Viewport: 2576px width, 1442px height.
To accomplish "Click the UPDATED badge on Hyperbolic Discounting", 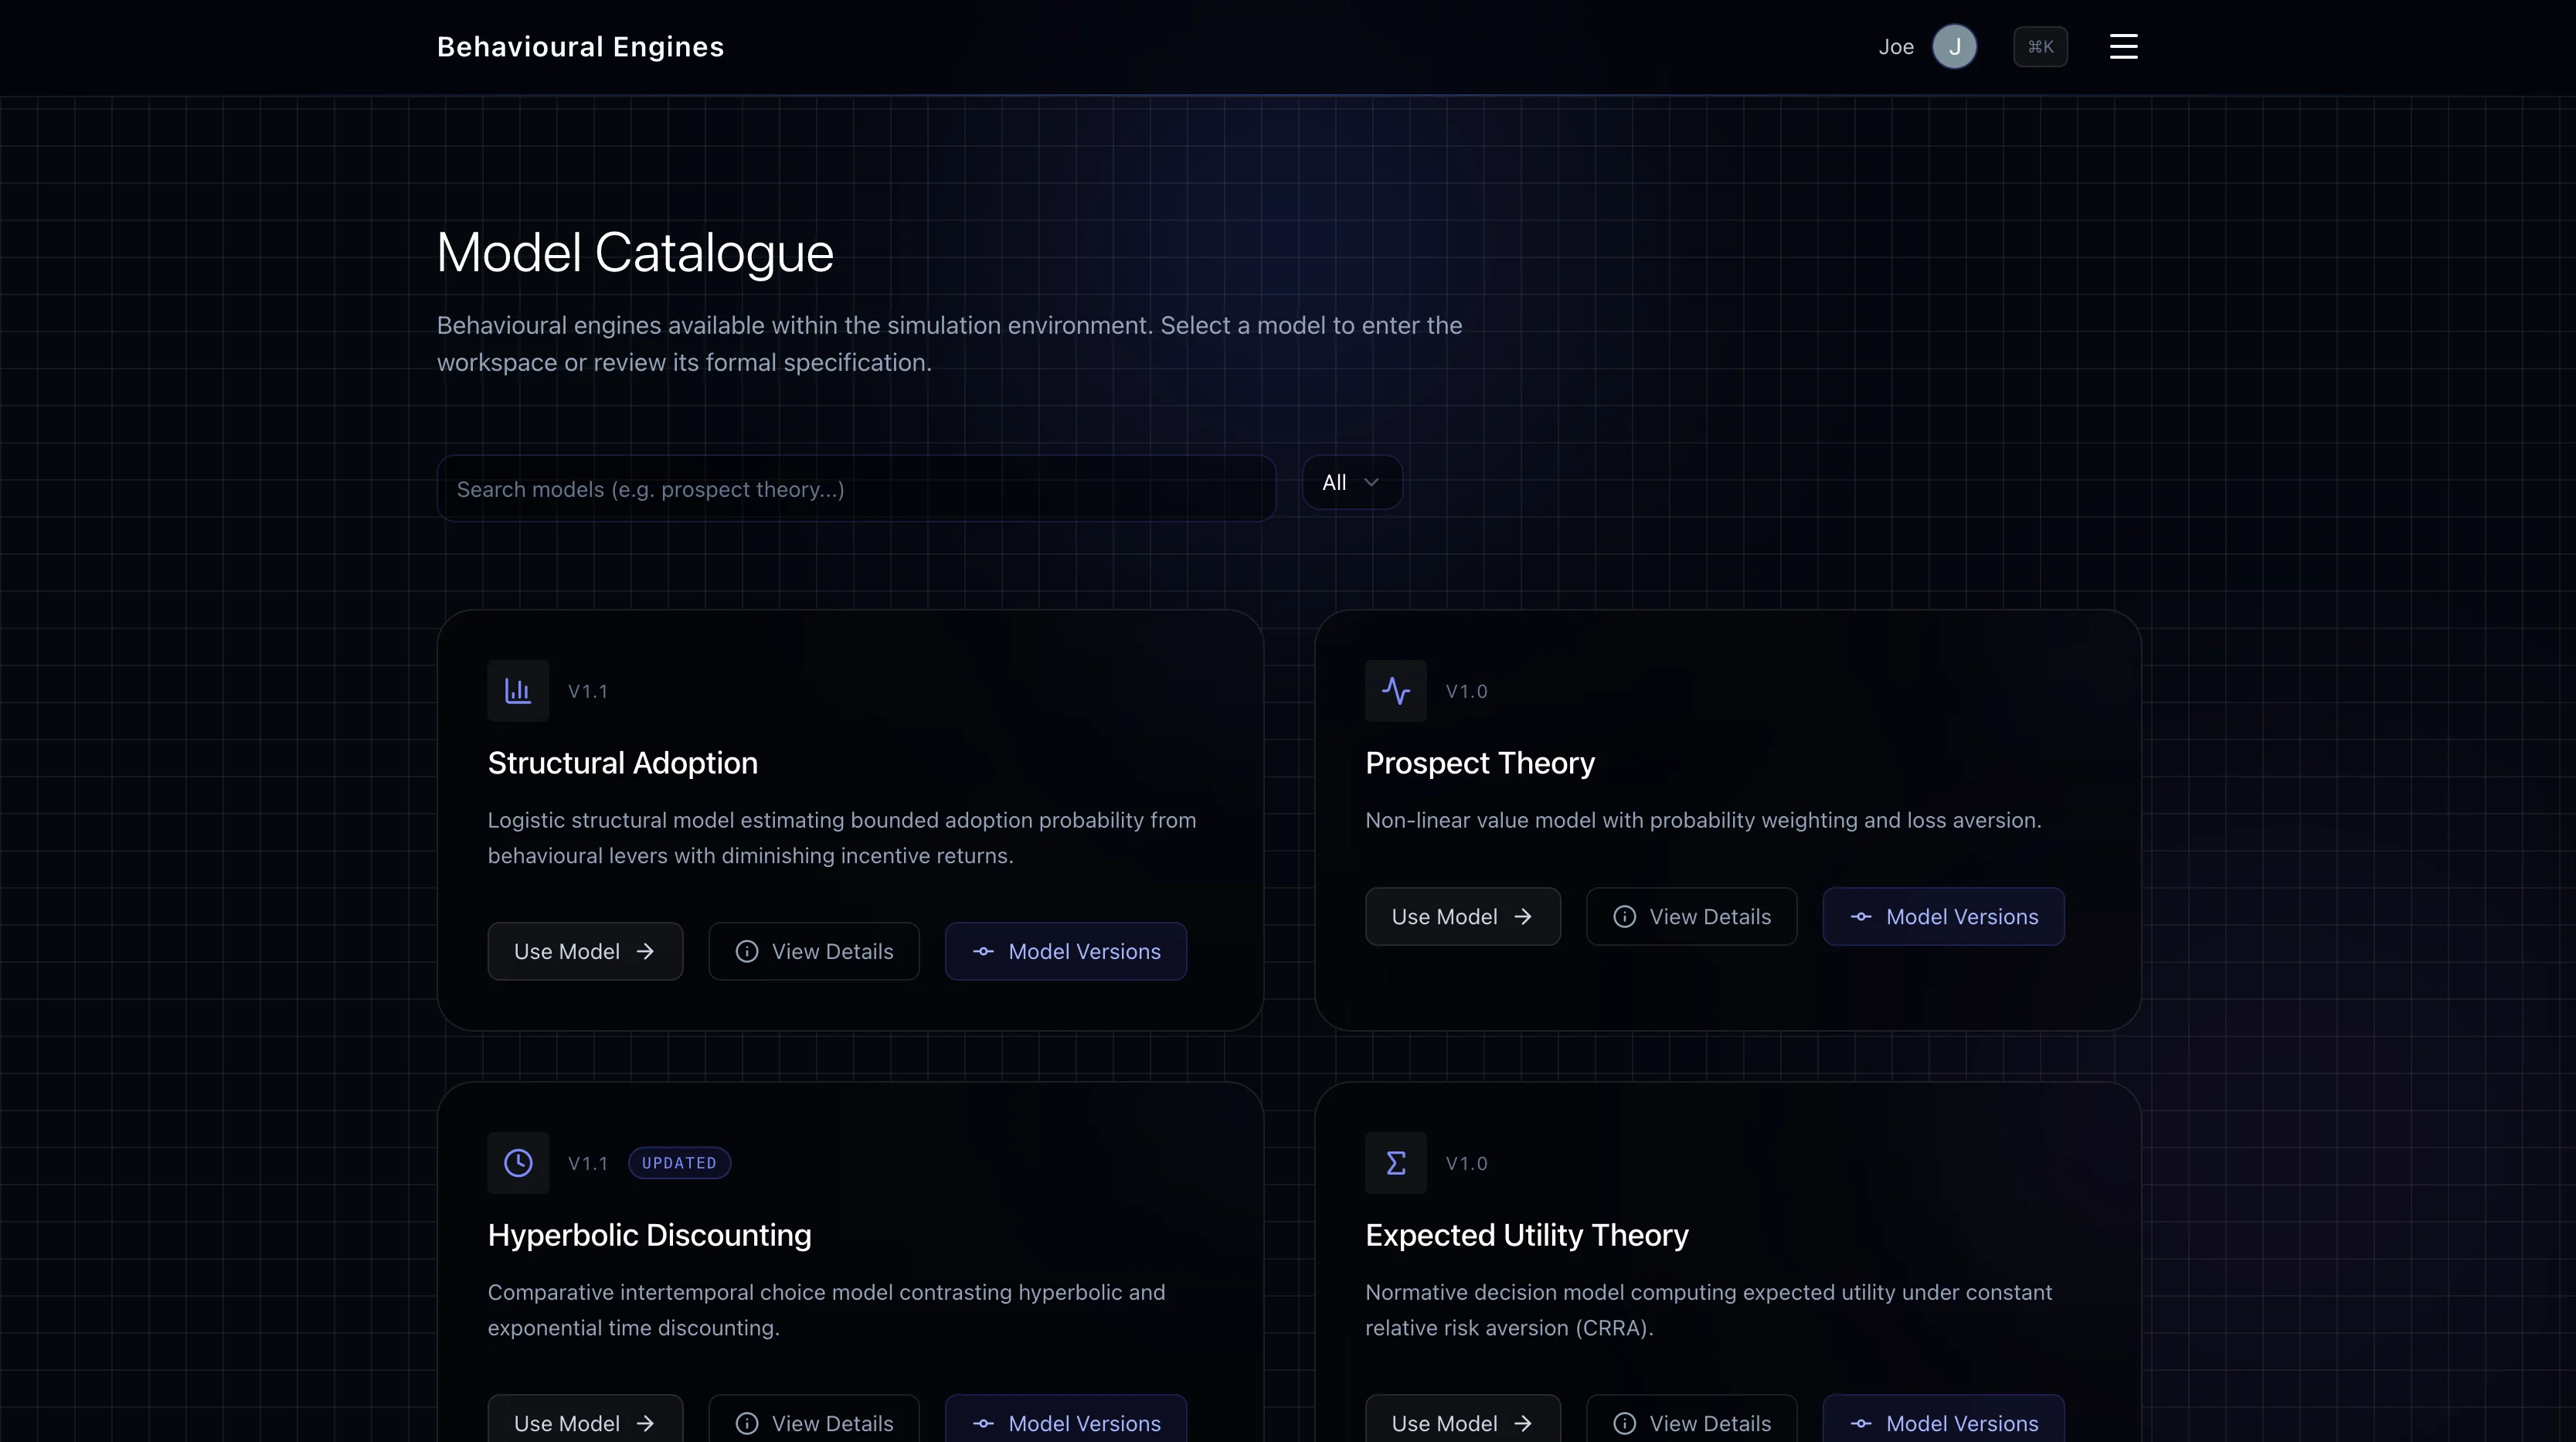I will coord(679,1163).
